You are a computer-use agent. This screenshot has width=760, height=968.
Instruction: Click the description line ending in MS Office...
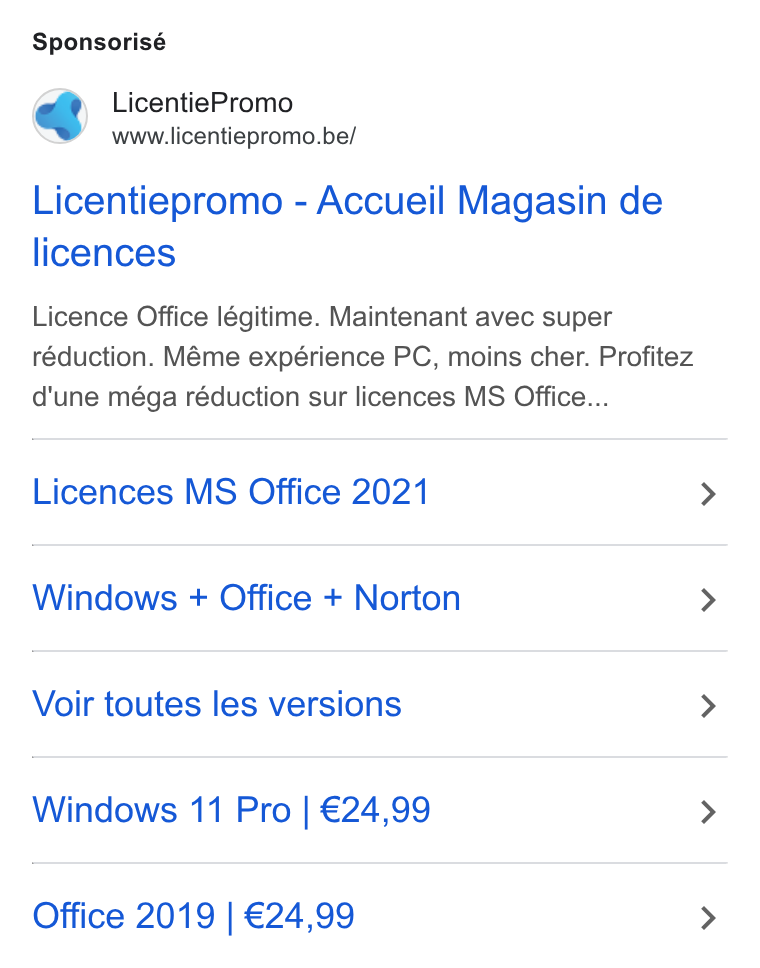(320, 397)
